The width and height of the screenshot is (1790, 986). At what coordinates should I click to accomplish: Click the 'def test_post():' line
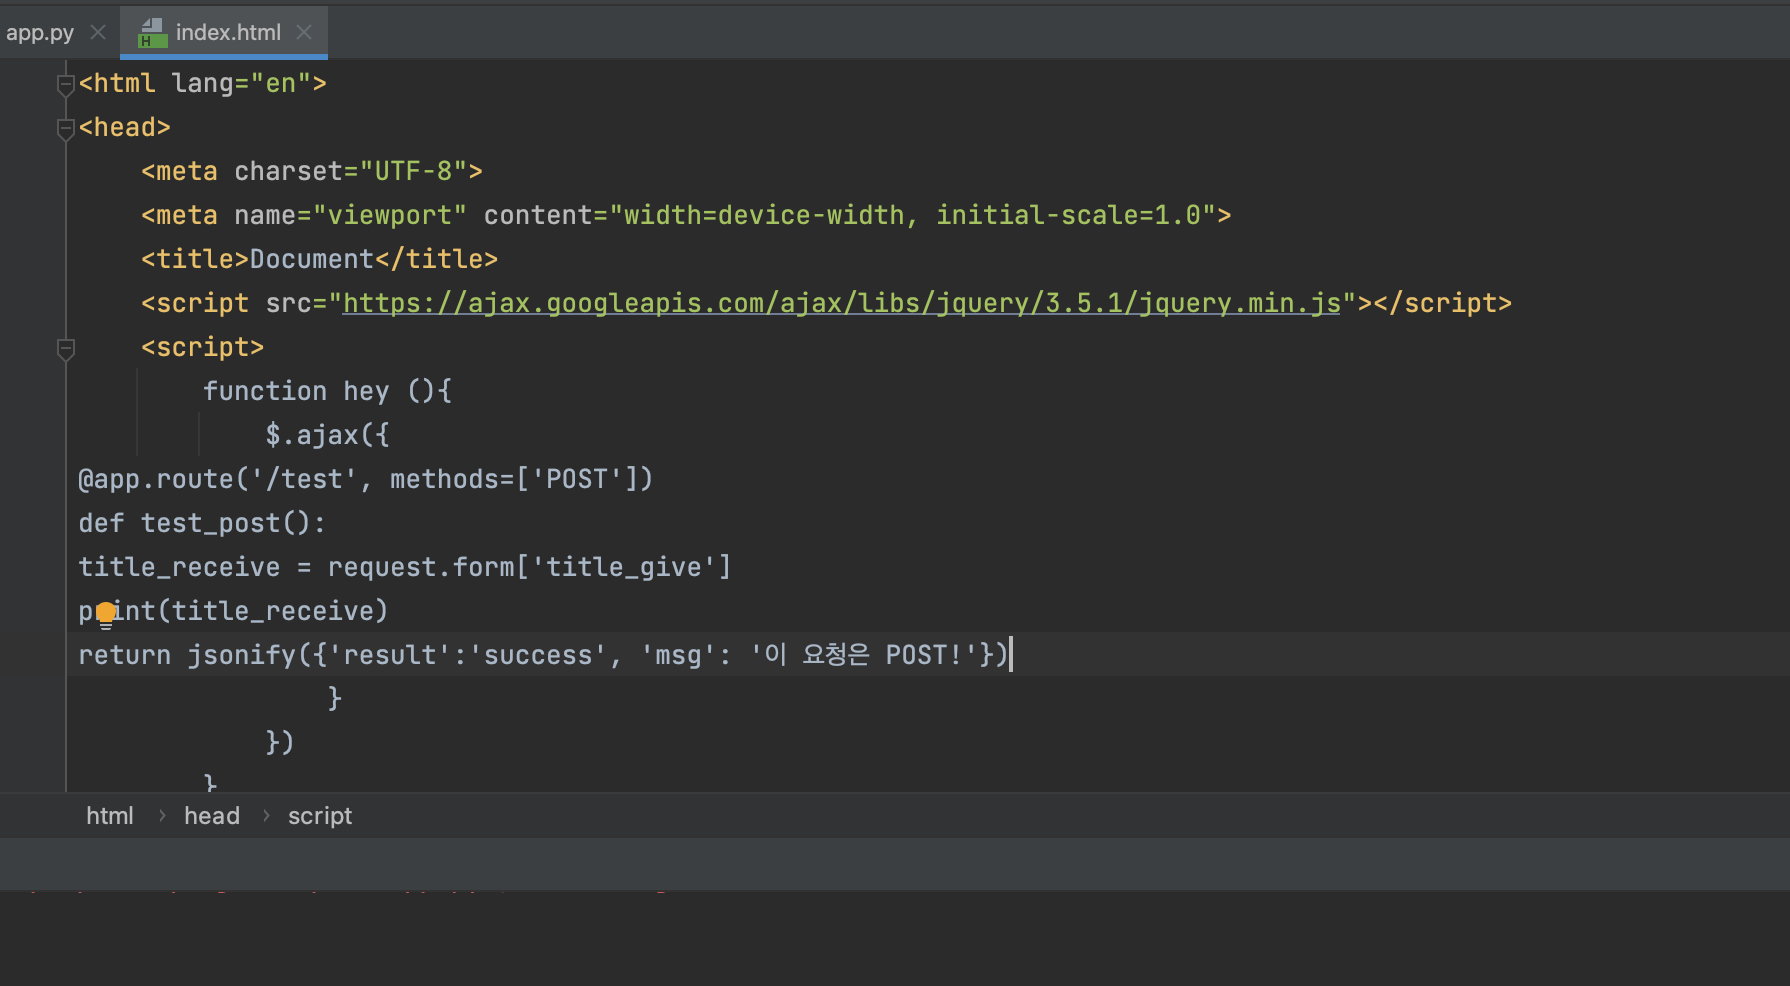tap(202, 523)
